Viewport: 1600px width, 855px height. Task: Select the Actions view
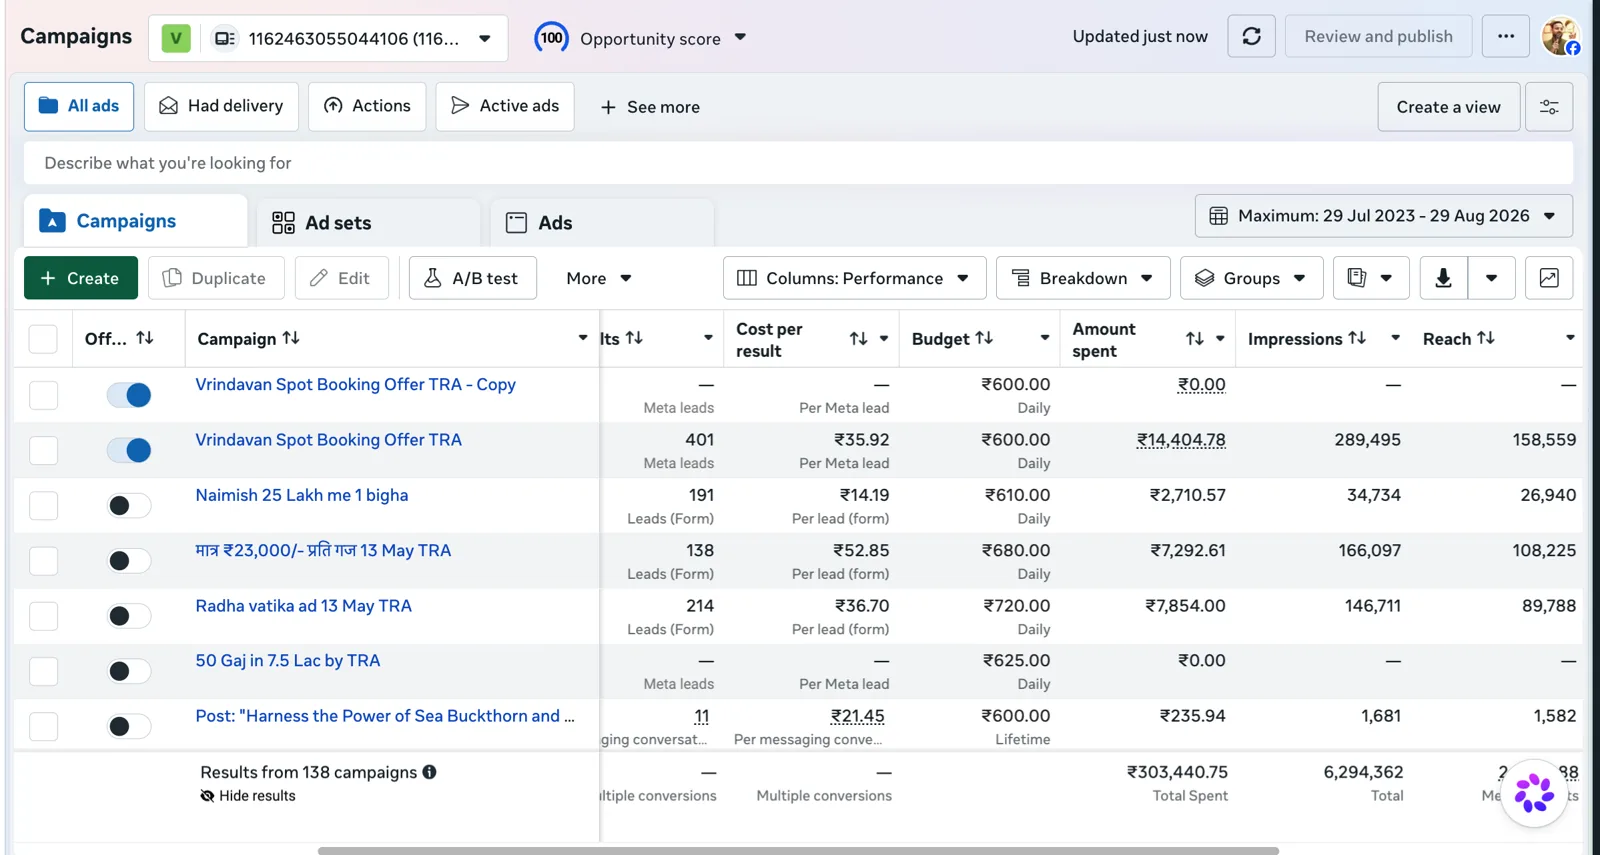tap(367, 106)
